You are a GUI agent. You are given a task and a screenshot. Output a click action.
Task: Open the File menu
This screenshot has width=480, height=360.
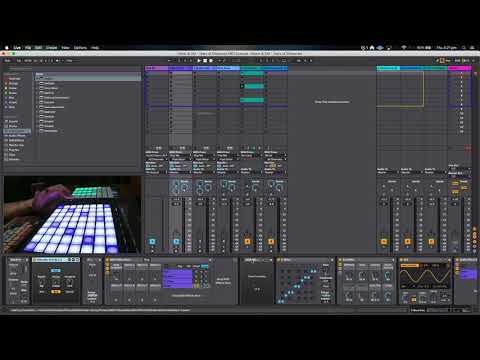pos(28,48)
